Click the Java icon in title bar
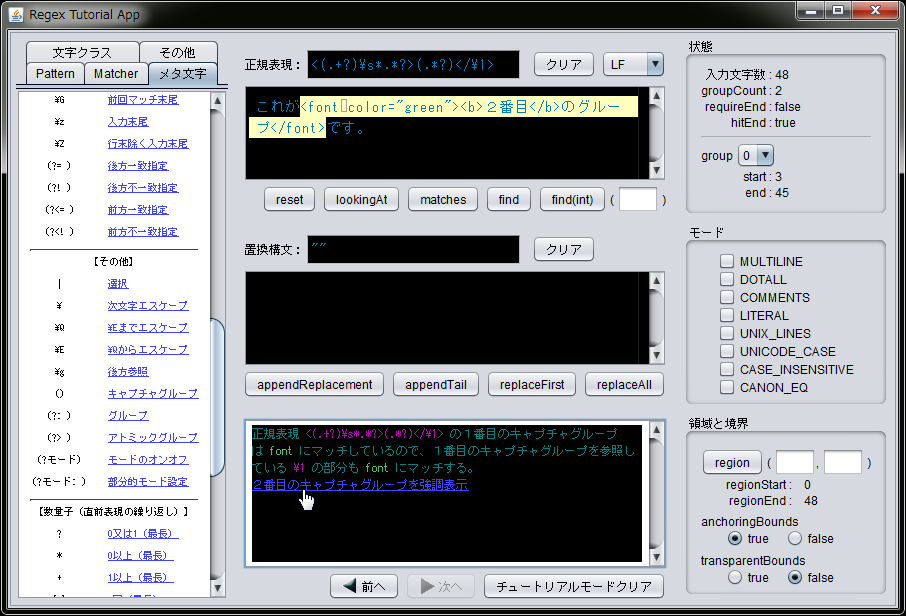Screen dimensions: 906x616 pyautogui.click(x=16, y=14)
